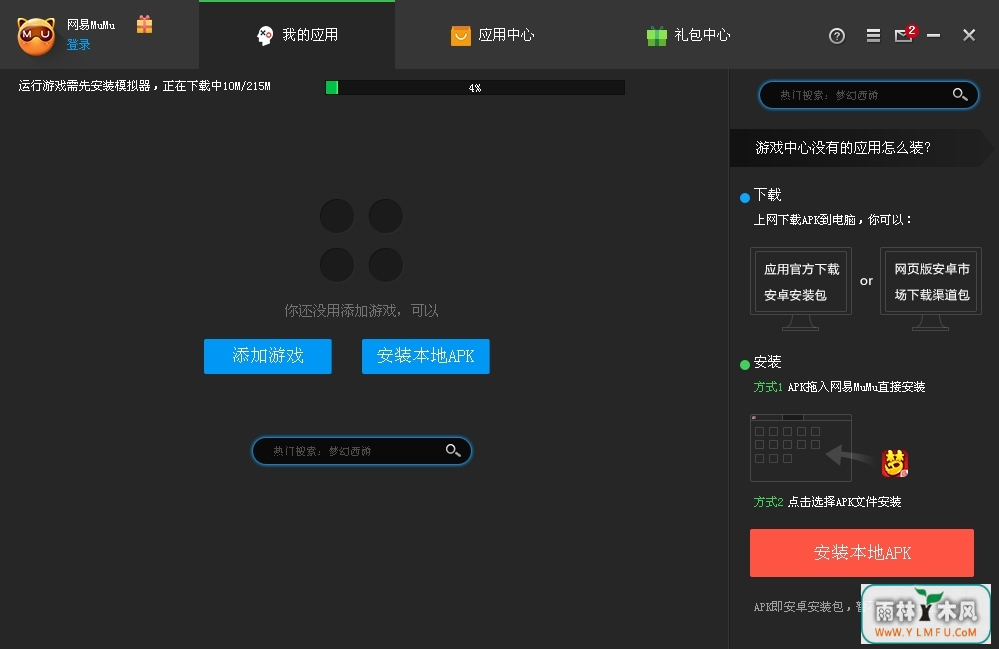The height and width of the screenshot is (649, 999).
Task: Click the 安装 section heading
Action: tap(767, 362)
